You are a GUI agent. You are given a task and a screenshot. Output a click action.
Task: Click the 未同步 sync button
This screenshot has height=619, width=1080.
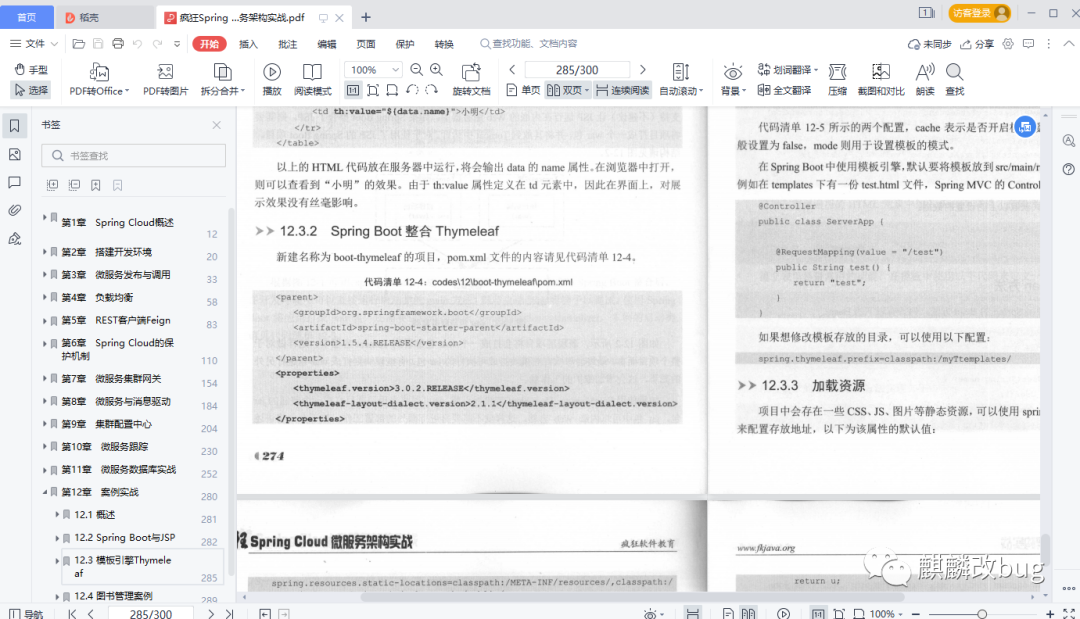(x=929, y=43)
